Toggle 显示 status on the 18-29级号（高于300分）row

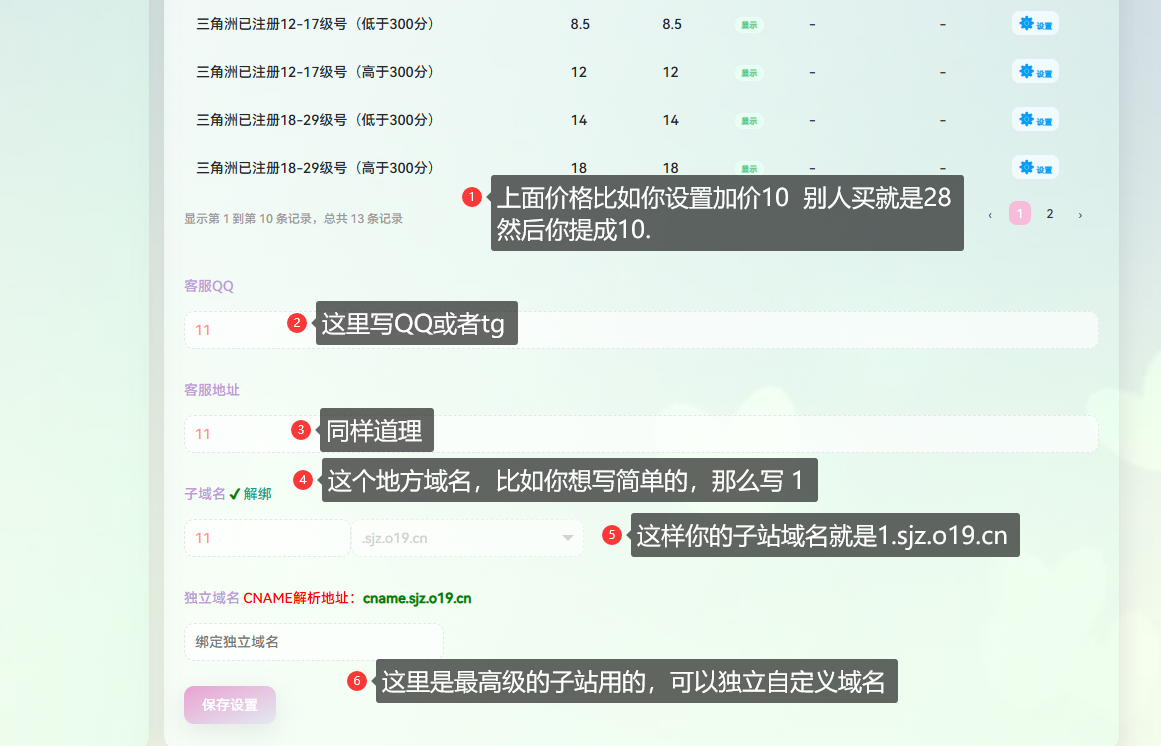pos(747,167)
